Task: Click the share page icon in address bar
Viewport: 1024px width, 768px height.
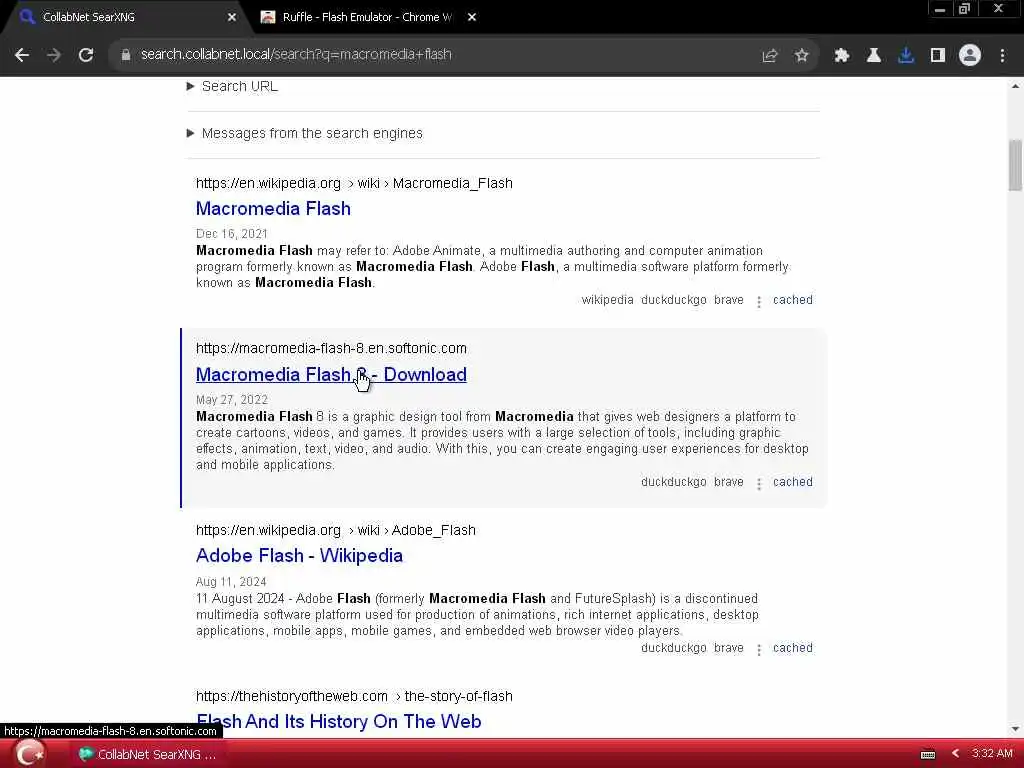Action: 770,56
